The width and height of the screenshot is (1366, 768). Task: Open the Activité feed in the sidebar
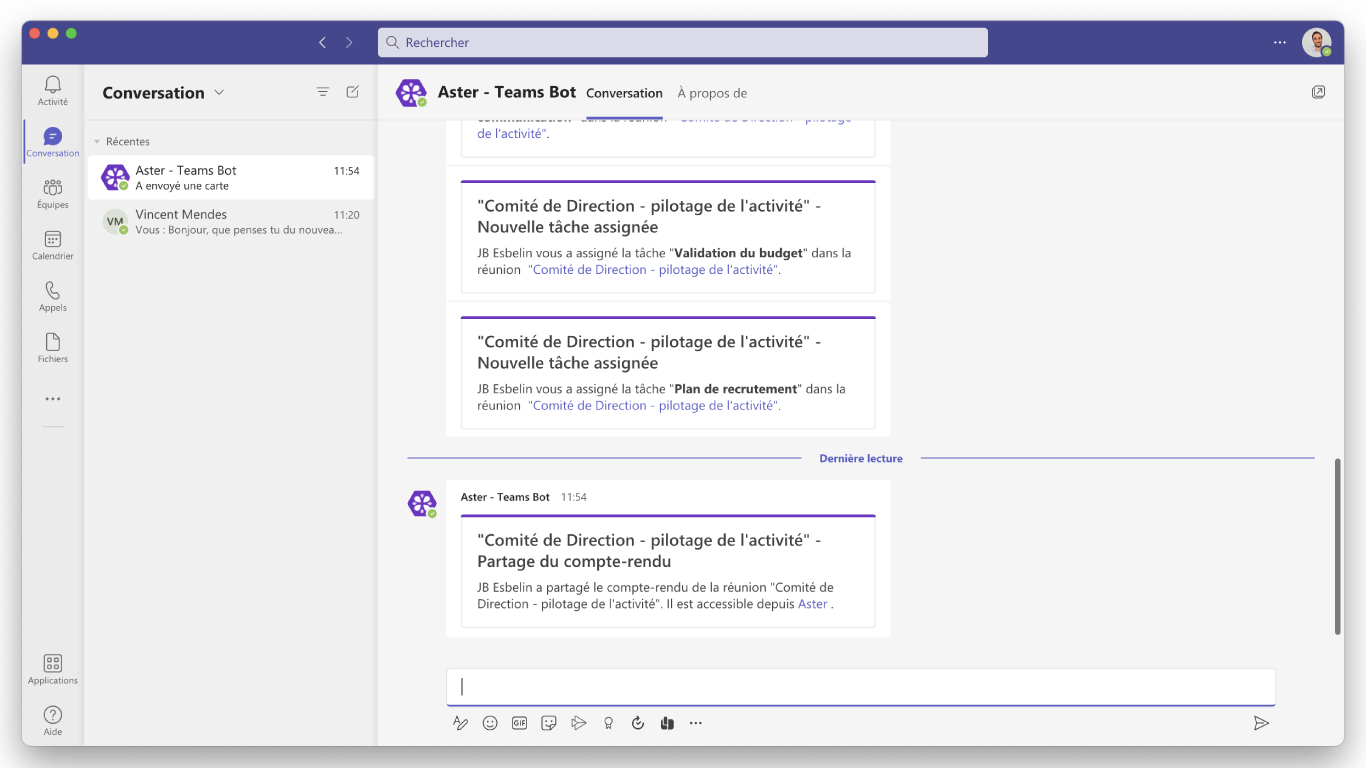pyautogui.click(x=53, y=90)
